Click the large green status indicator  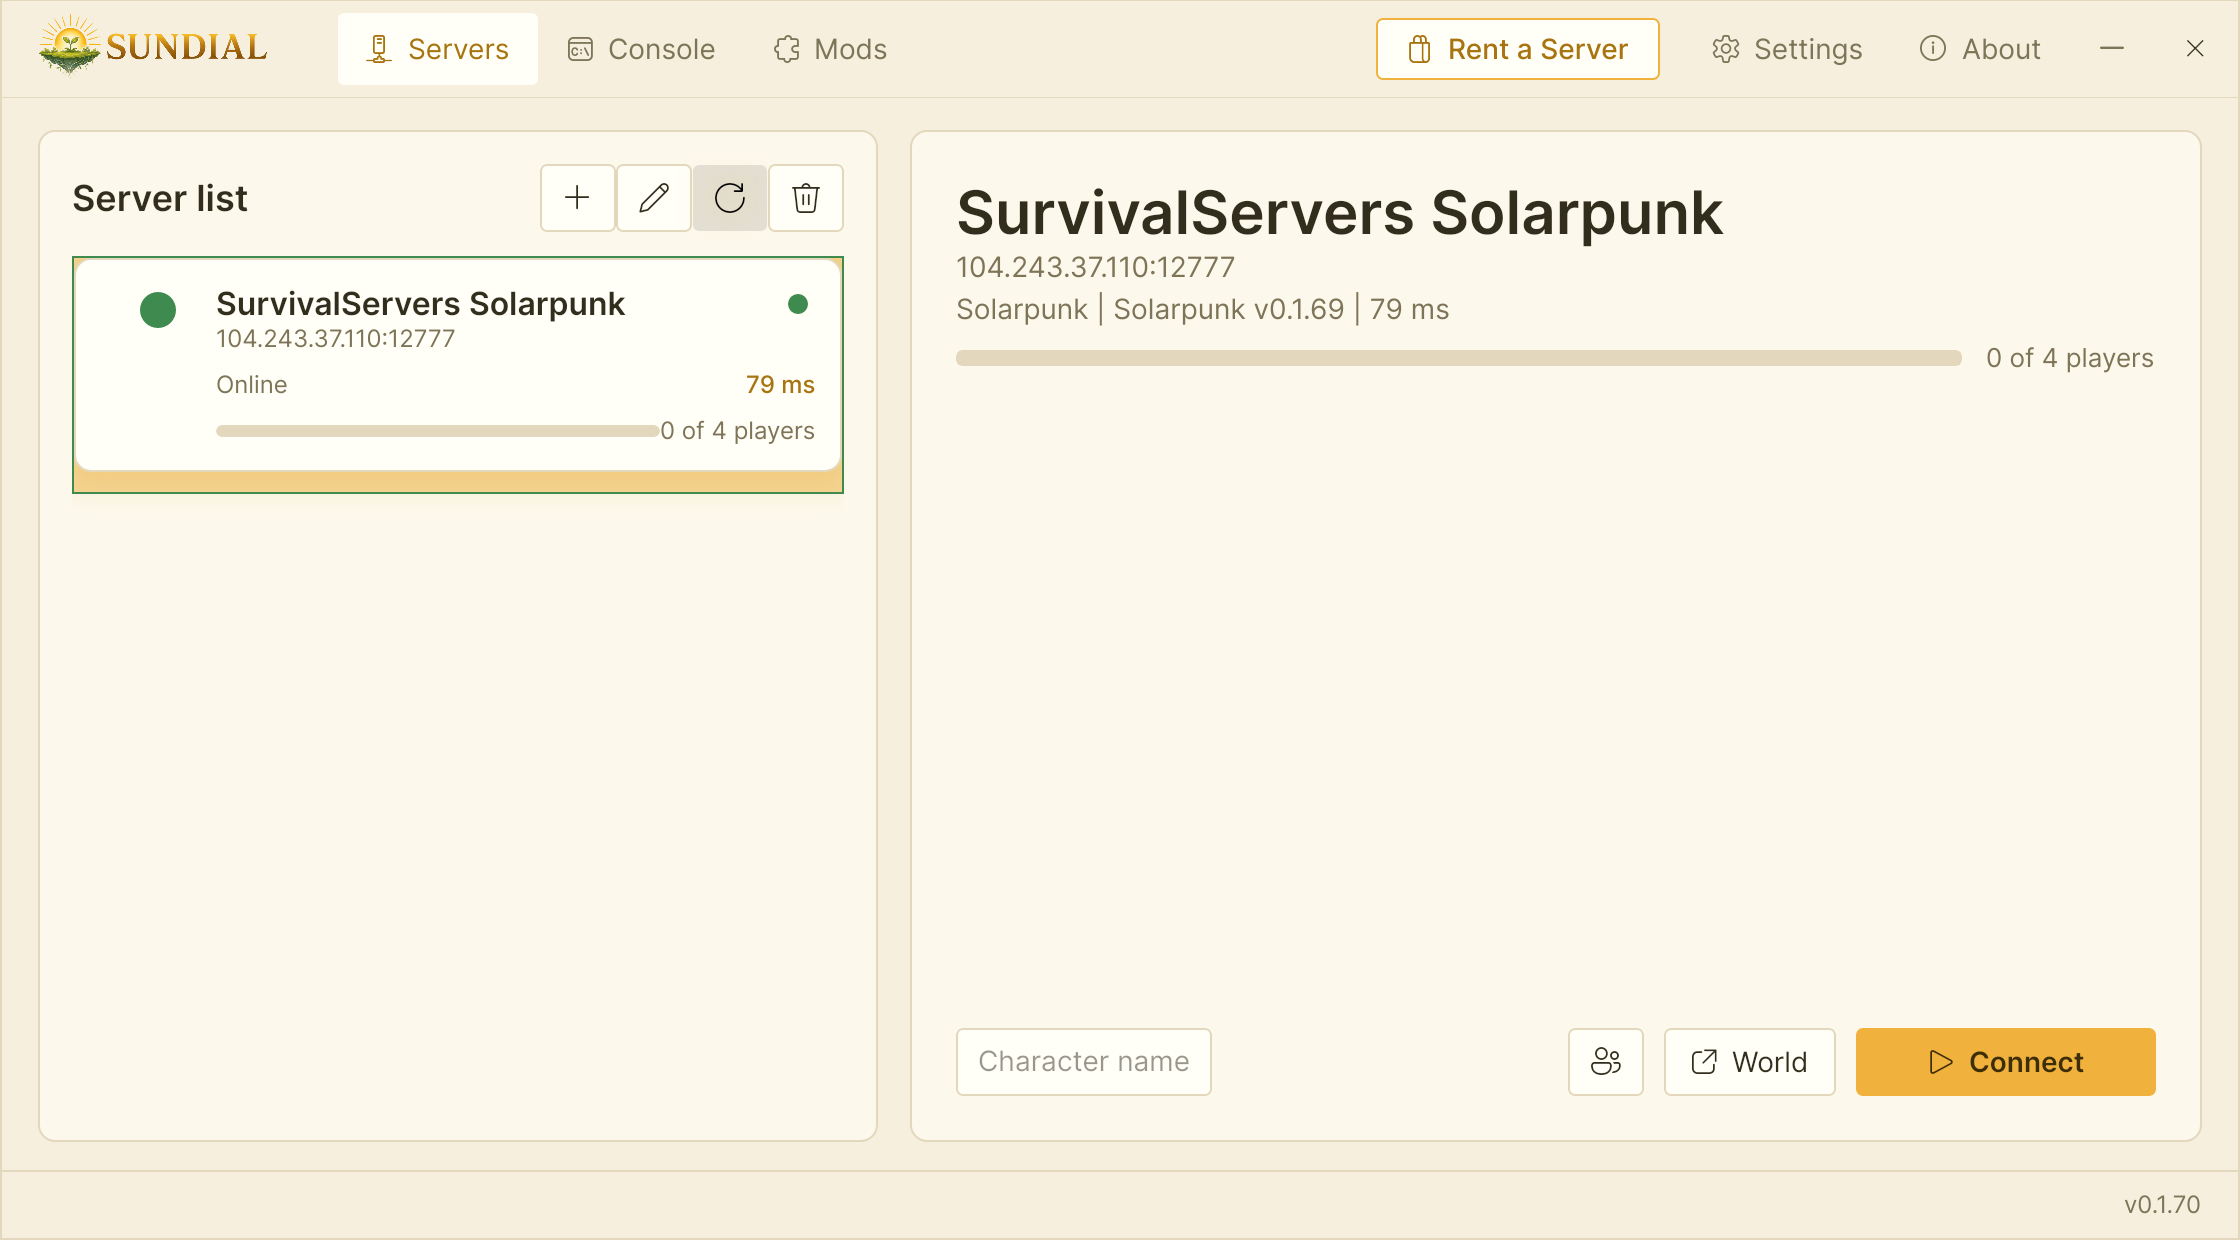coord(158,310)
